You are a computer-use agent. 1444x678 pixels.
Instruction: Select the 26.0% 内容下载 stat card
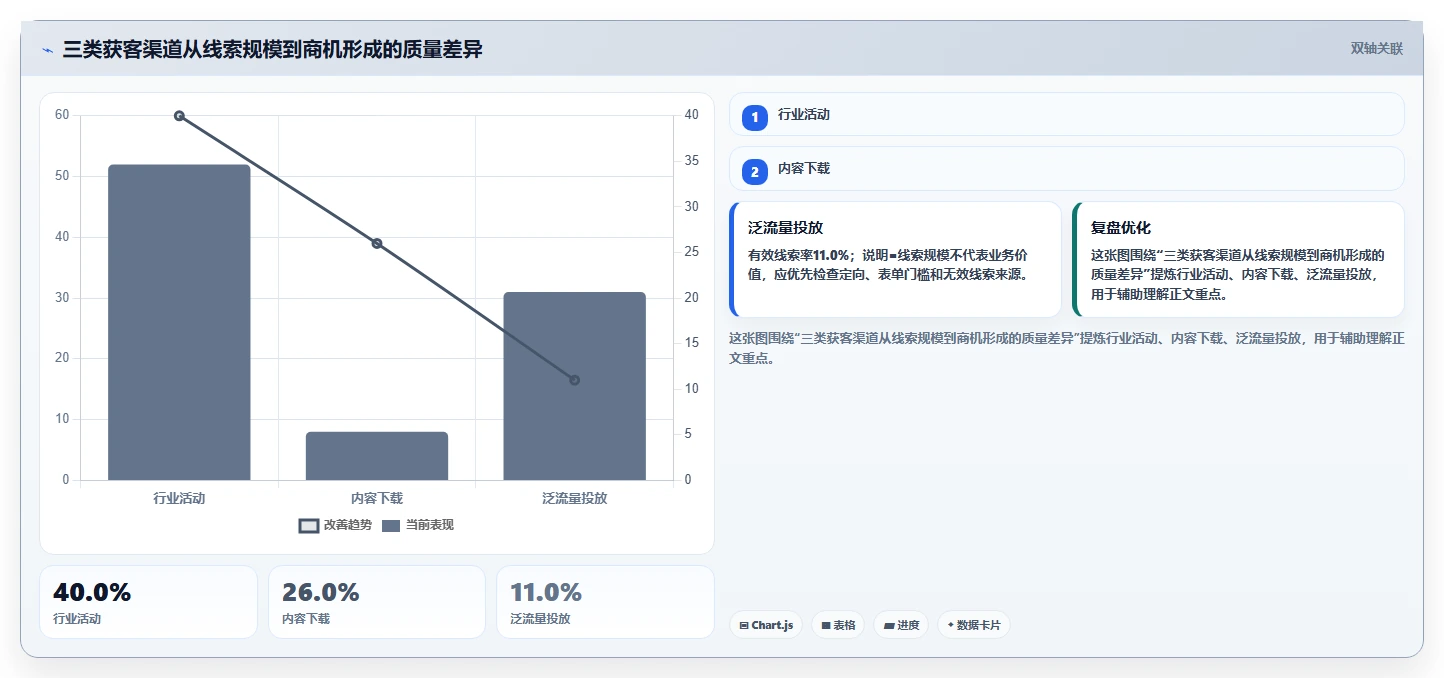pyautogui.click(x=376, y=602)
